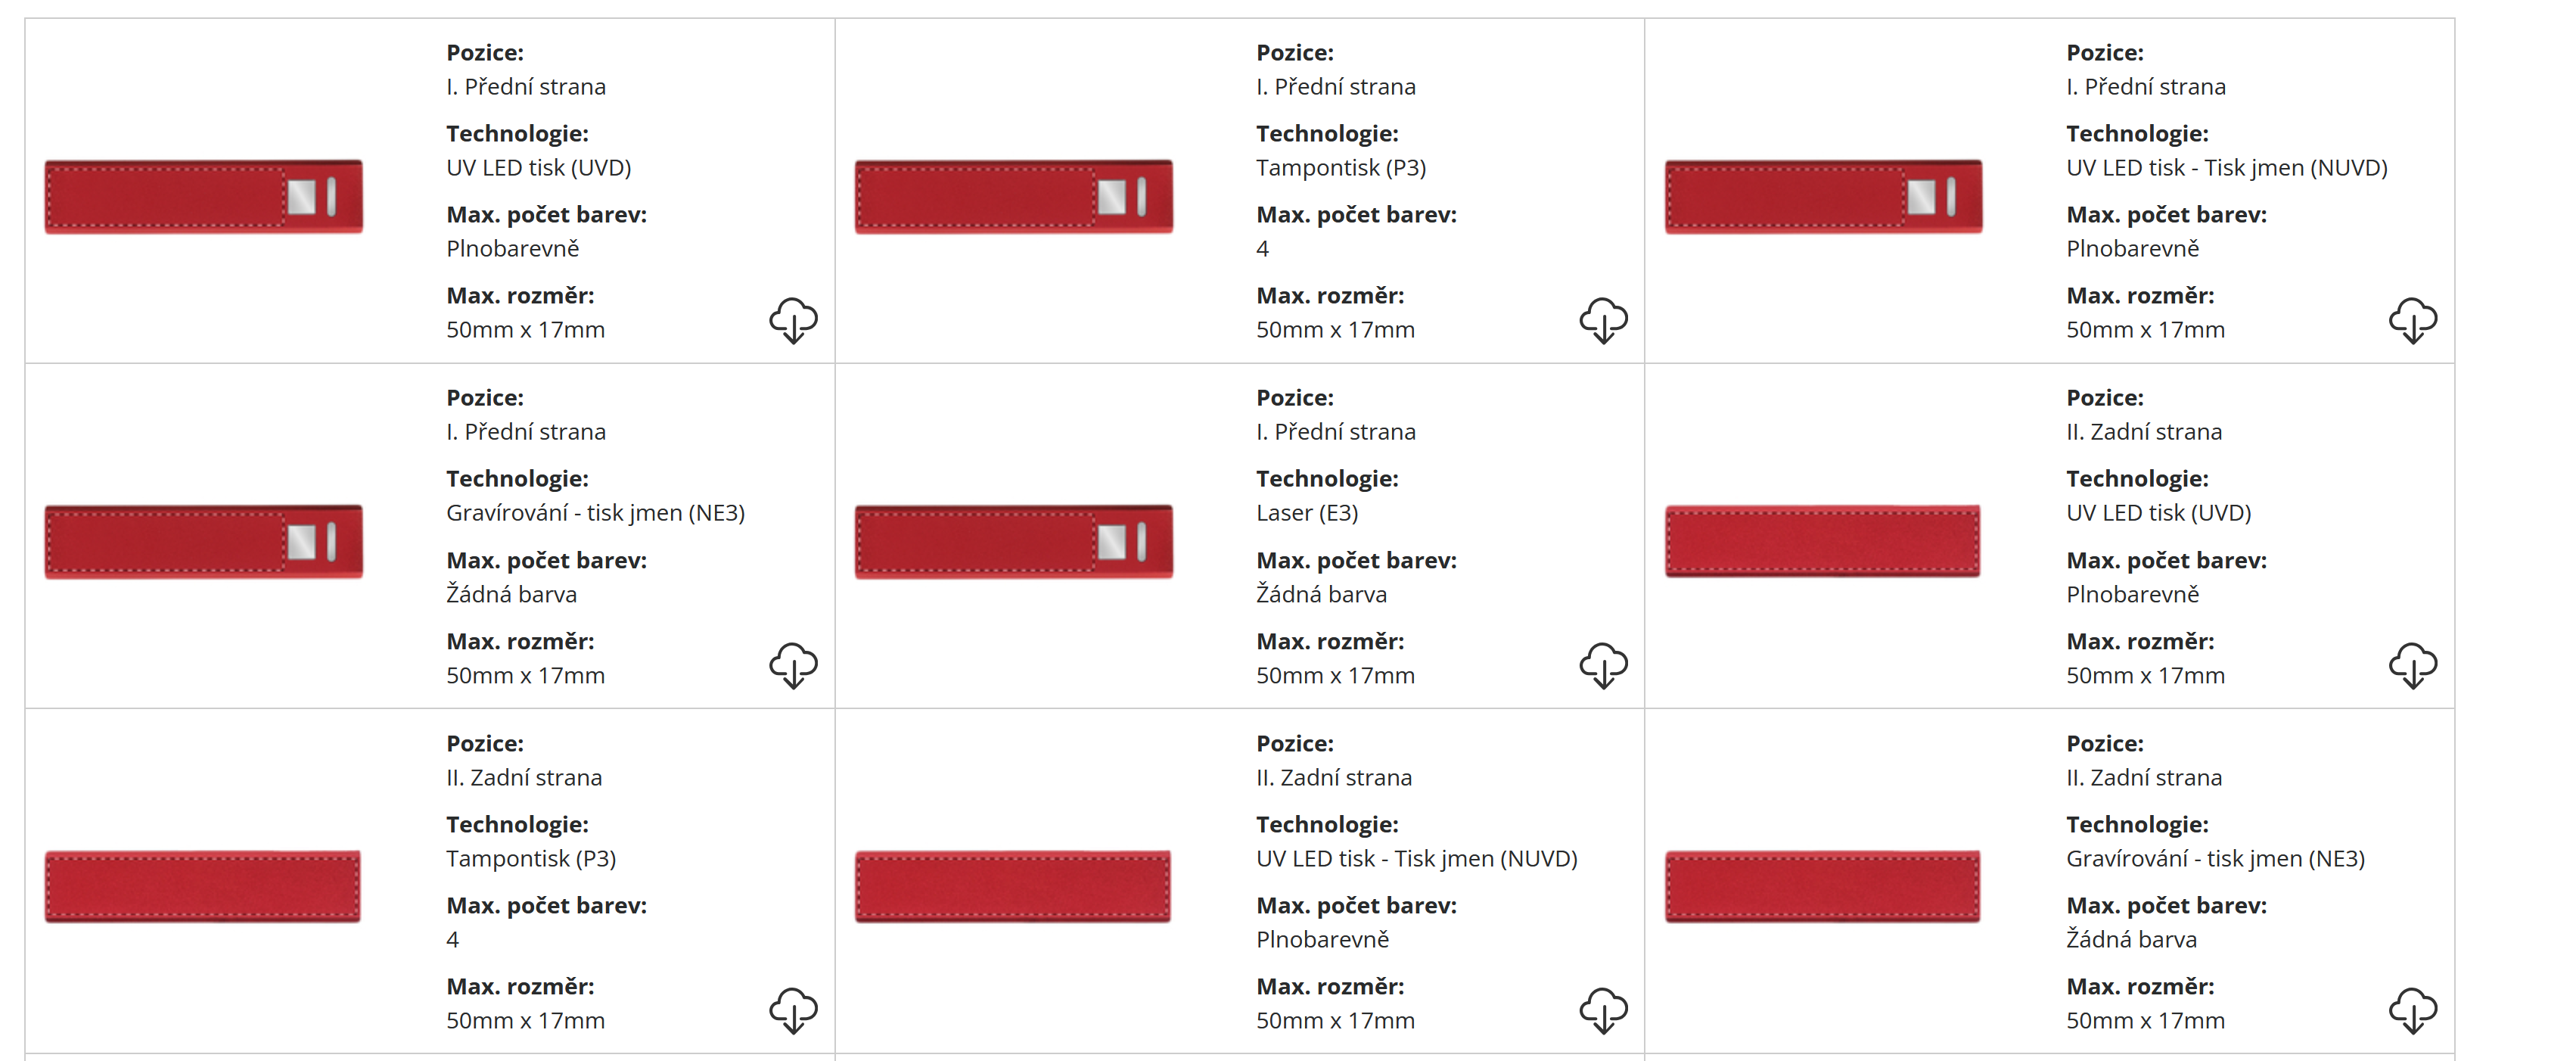The image size is (2576, 1061).
Task: Click front side NUVD power bank thumbnail
Action: [1823, 196]
